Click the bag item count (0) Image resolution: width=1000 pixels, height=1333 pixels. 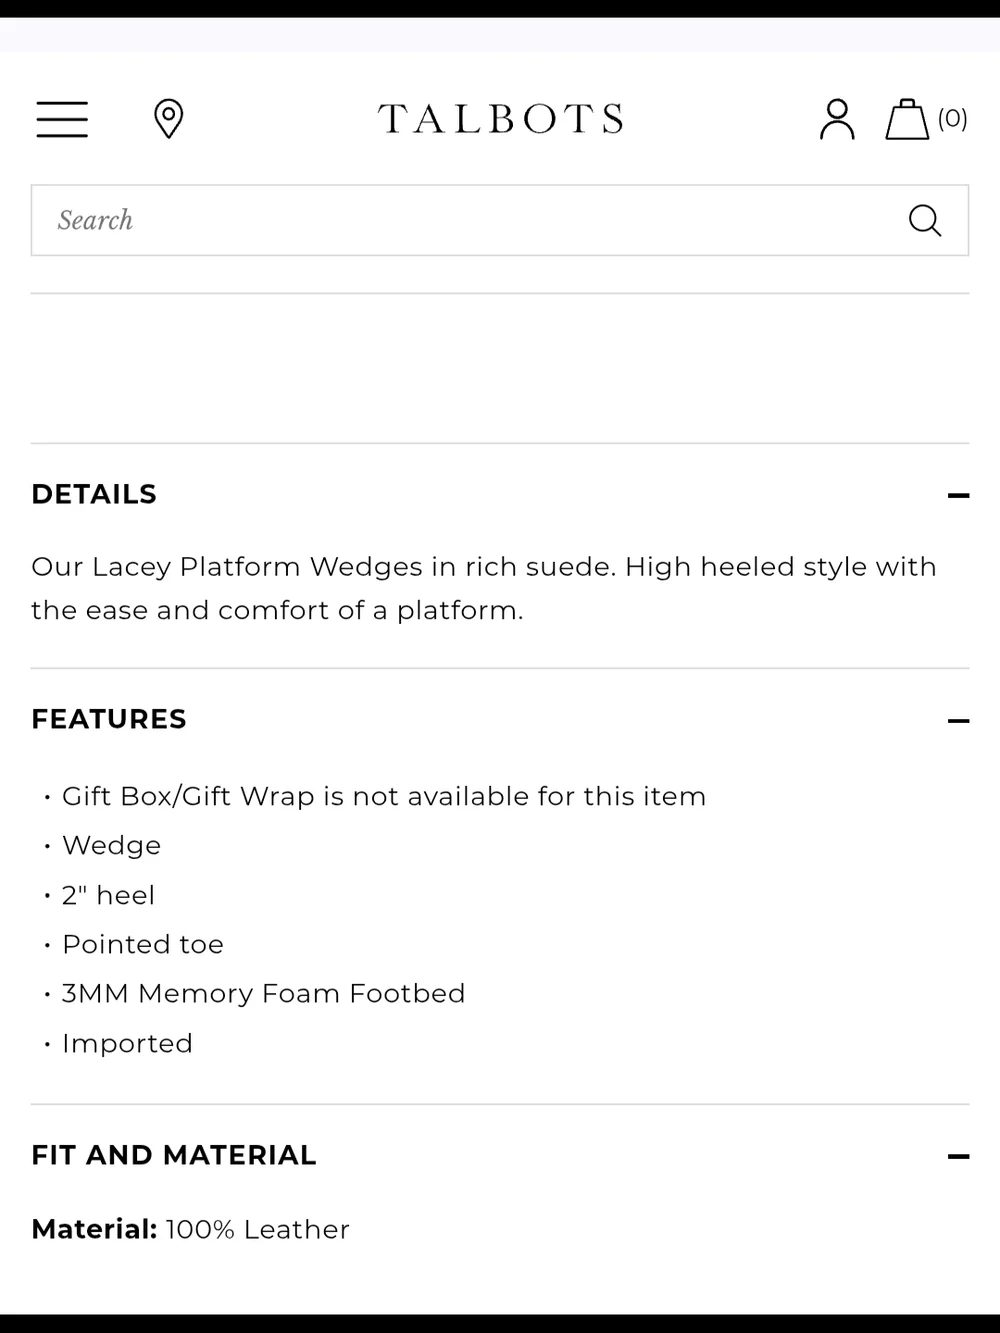pyautogui.click(x=952, y=119)
